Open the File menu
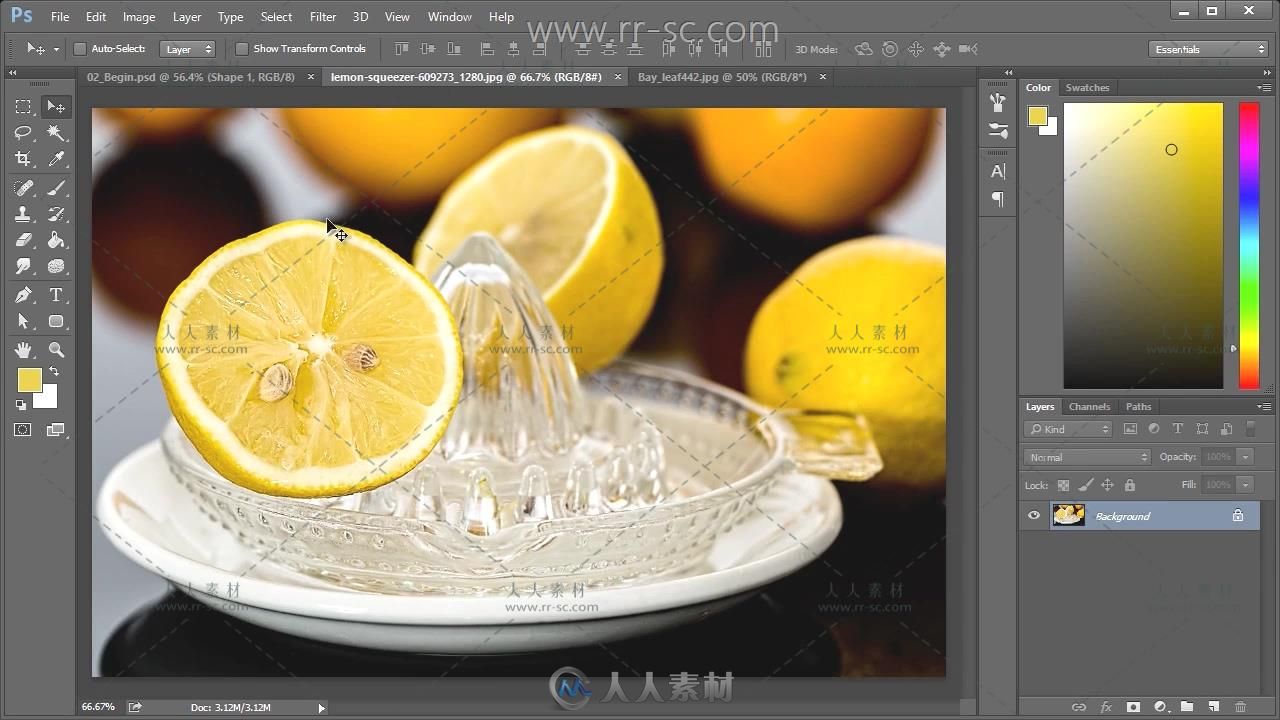The image size is (1280, 720). (60, 17)
